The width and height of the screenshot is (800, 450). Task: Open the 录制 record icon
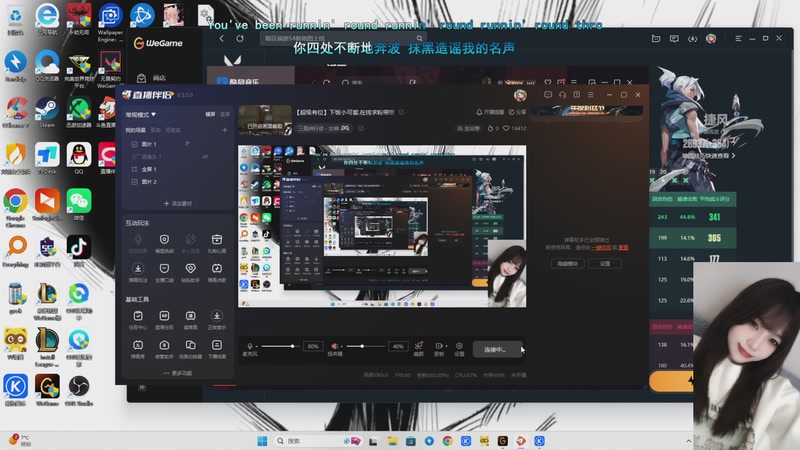pos(438,346)
